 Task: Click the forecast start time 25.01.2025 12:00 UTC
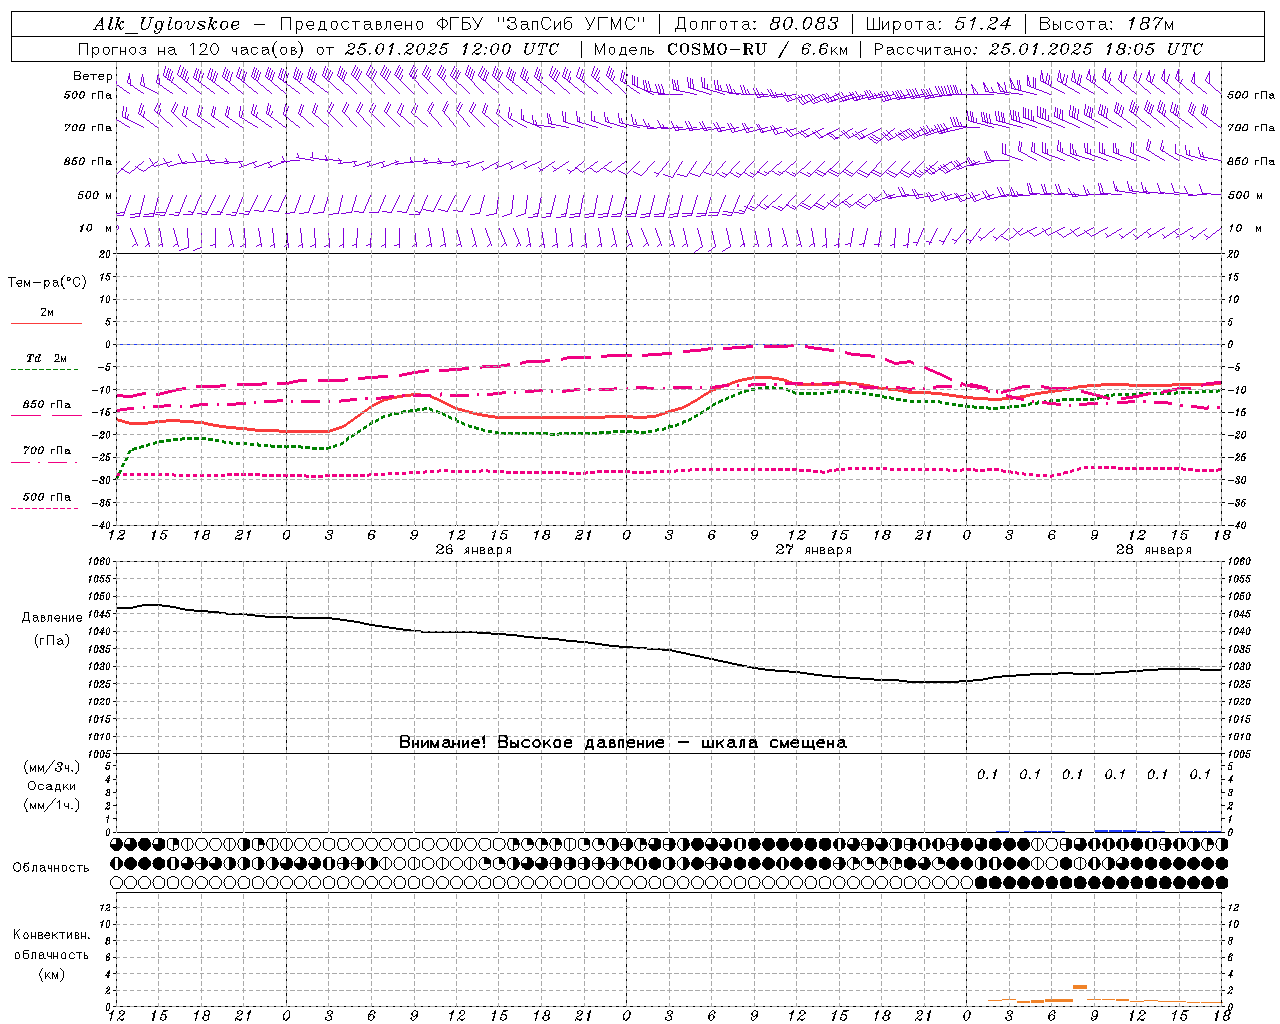coord(452,49)
